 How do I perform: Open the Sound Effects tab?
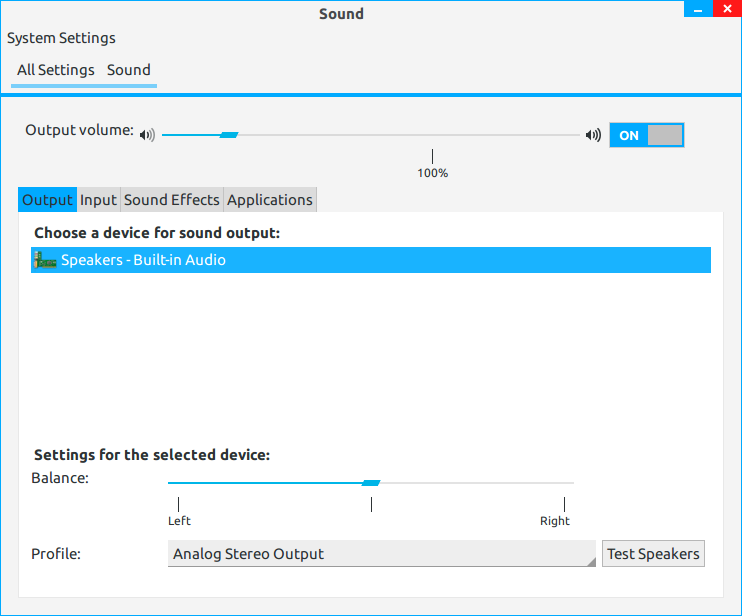pos(171,200)
